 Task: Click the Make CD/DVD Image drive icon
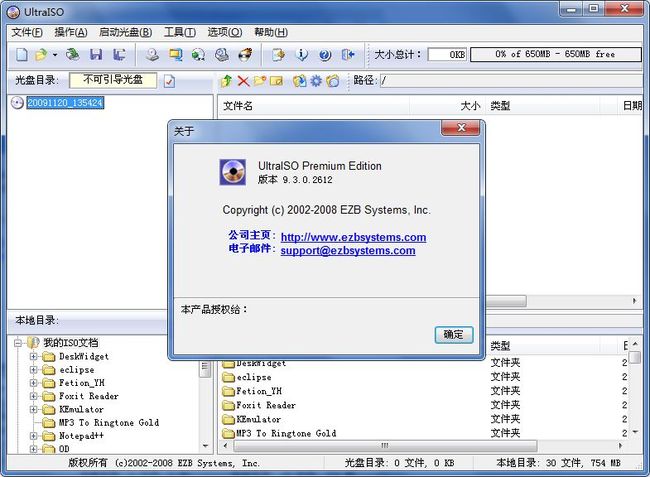click(153, 54)
